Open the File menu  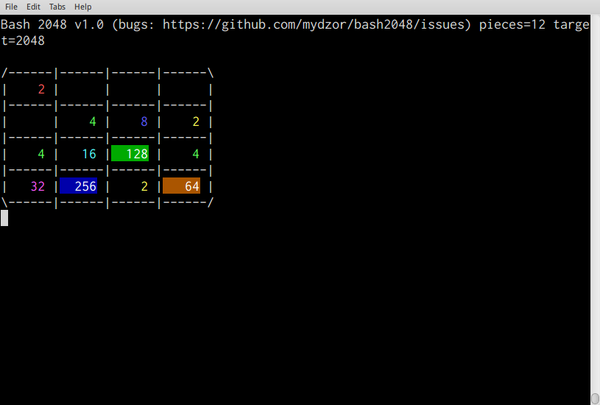pos(11,7)
